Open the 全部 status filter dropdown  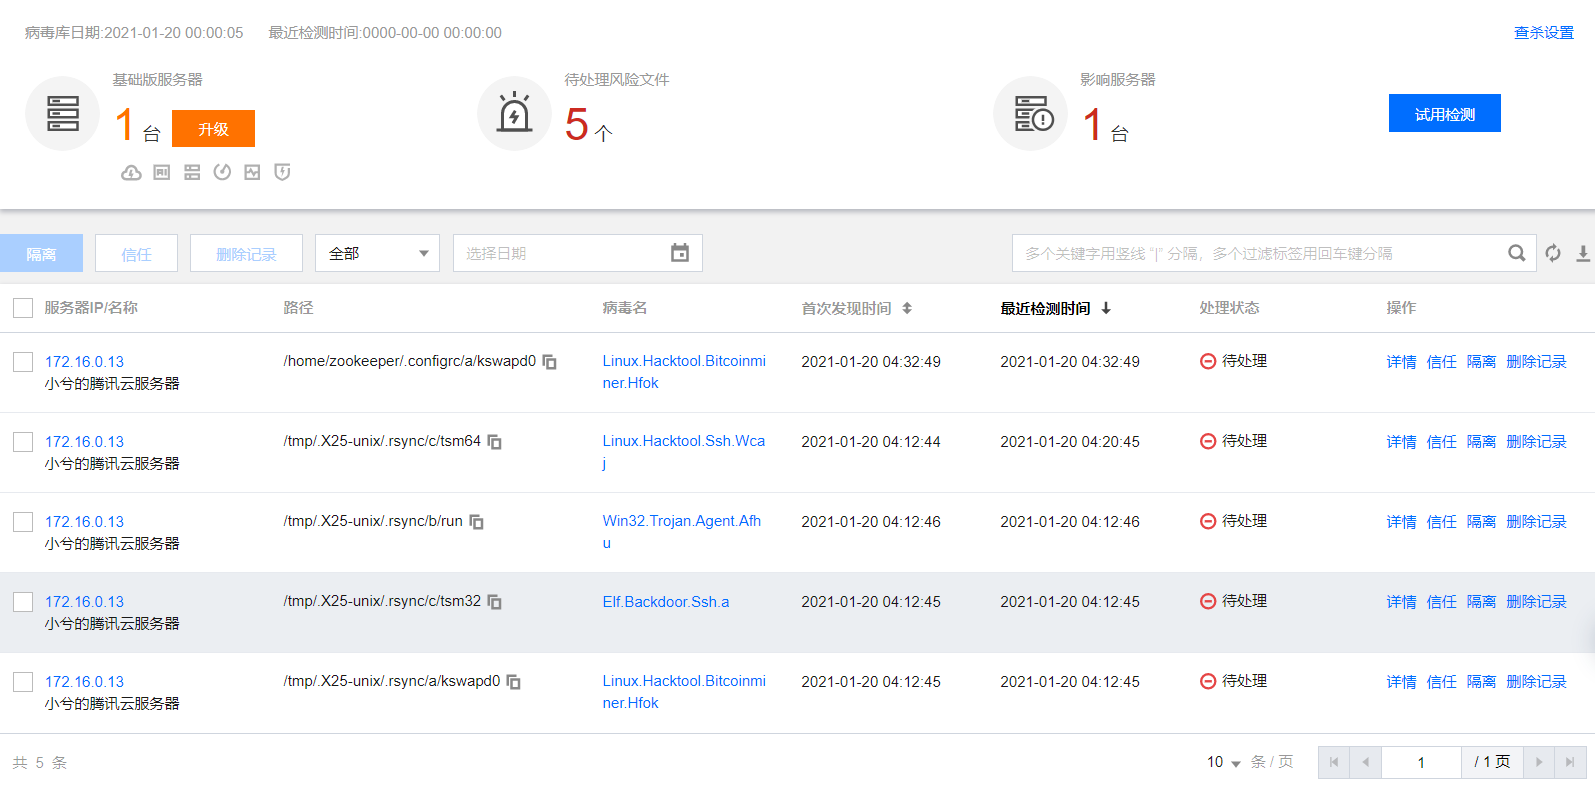click(377, 253)
